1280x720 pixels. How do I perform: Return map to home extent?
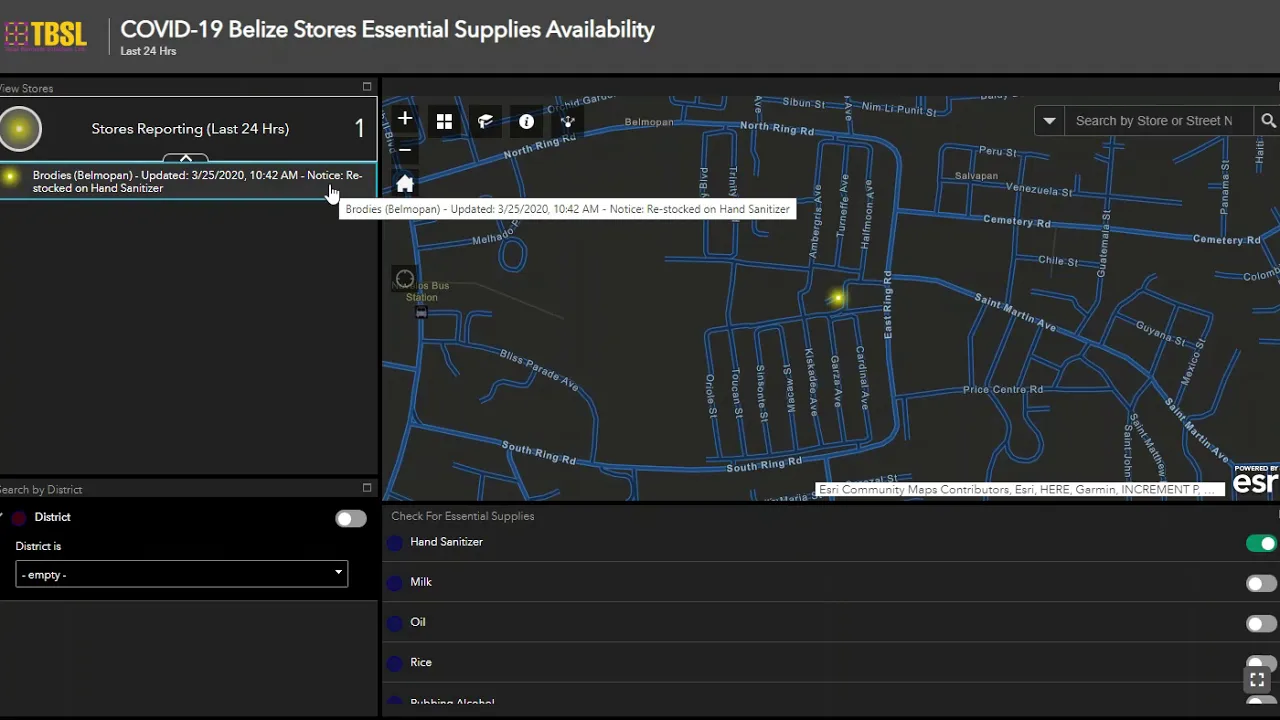pyautogui.click(x=404, y=183)
